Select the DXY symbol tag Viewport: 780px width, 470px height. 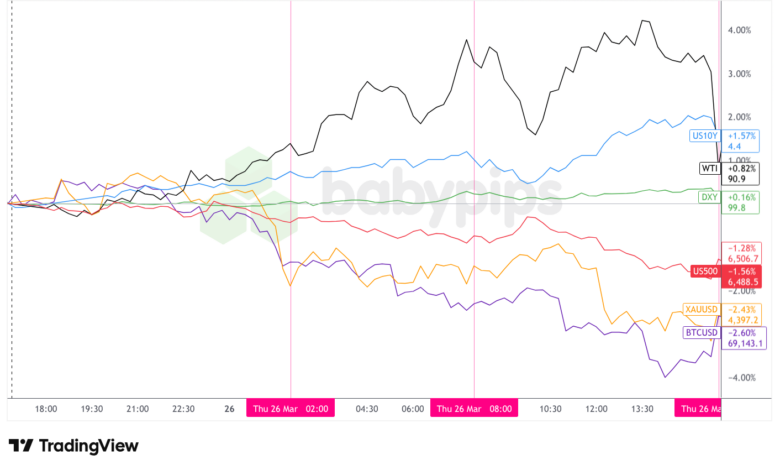pos(708,197)
